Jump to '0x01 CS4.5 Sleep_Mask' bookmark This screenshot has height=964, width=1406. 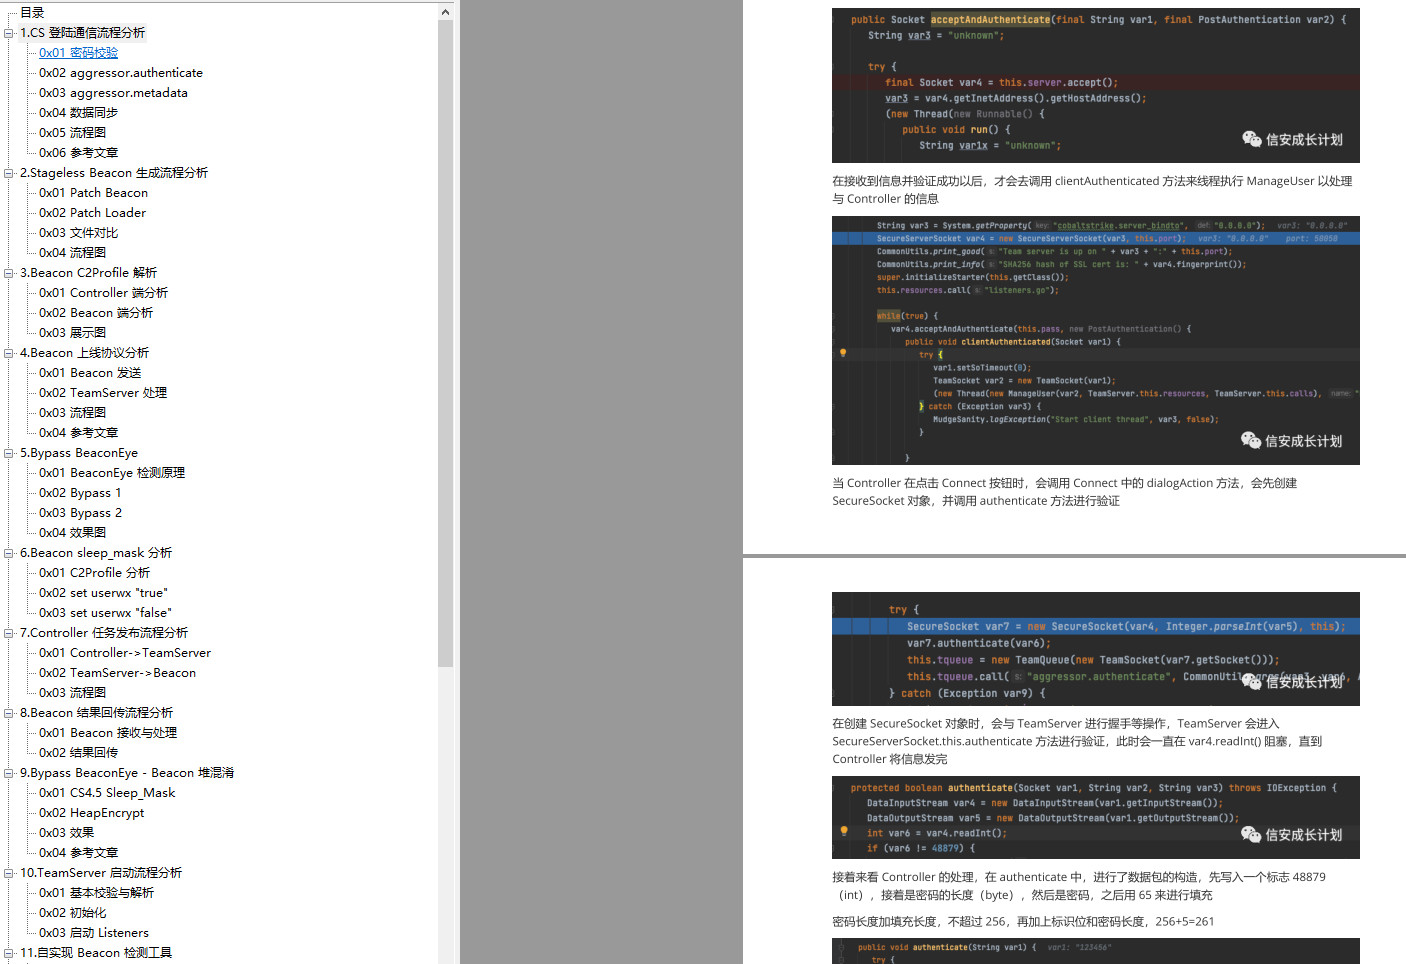coord(107,793)
